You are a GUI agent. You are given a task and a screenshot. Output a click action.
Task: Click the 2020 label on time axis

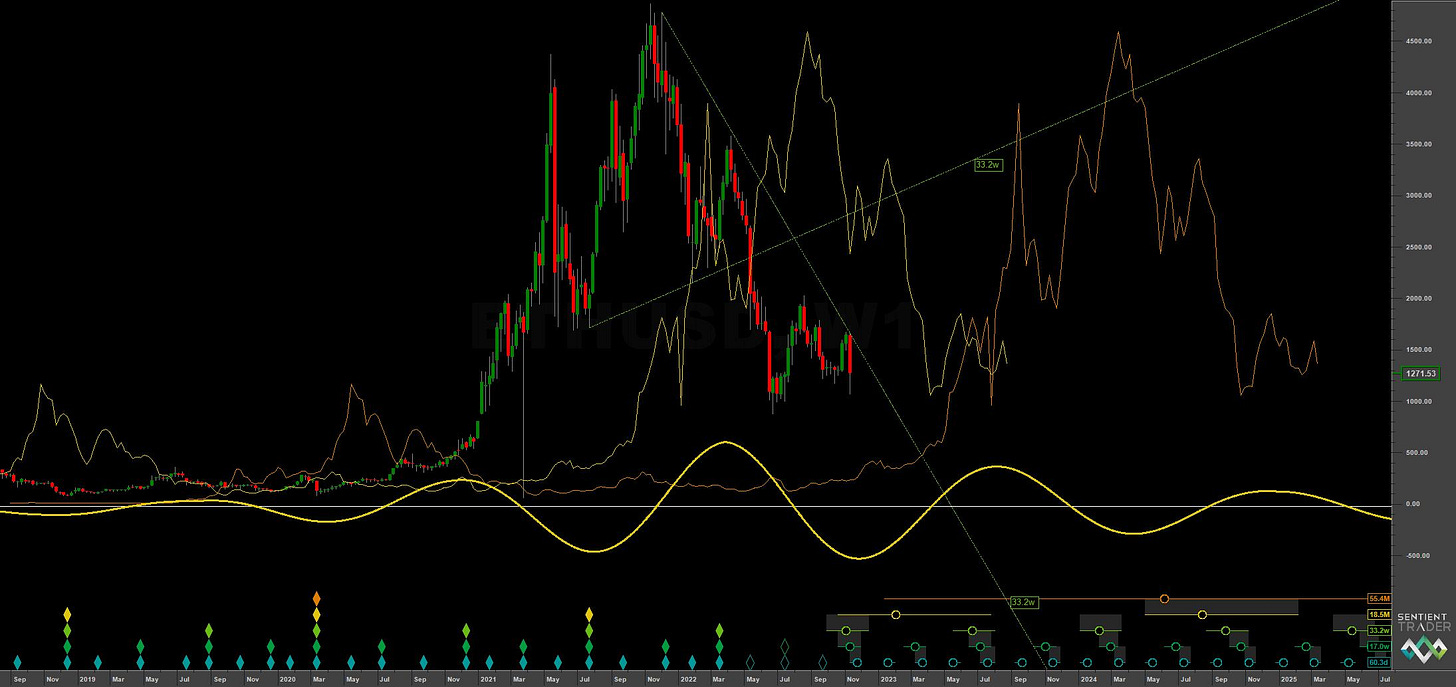click(287, 679)
